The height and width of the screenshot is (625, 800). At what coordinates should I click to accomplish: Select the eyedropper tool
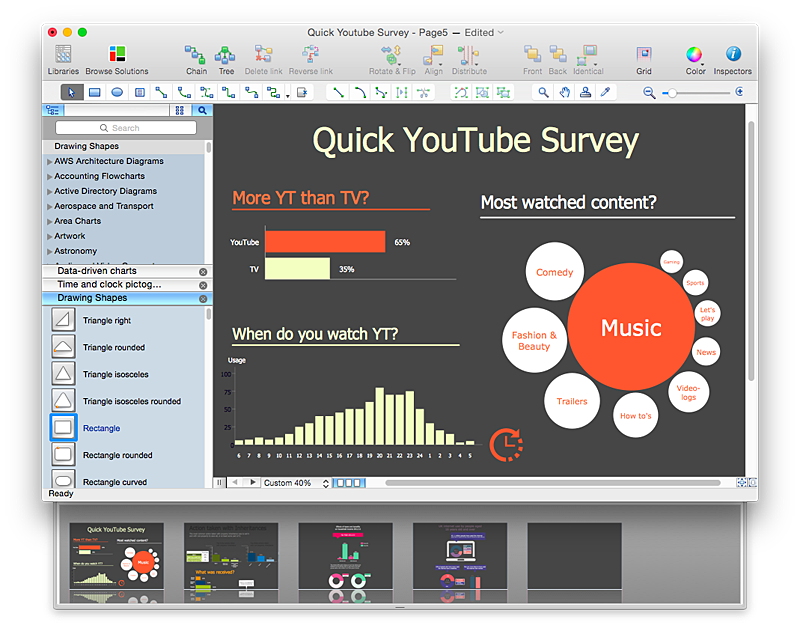click(606, 92)
